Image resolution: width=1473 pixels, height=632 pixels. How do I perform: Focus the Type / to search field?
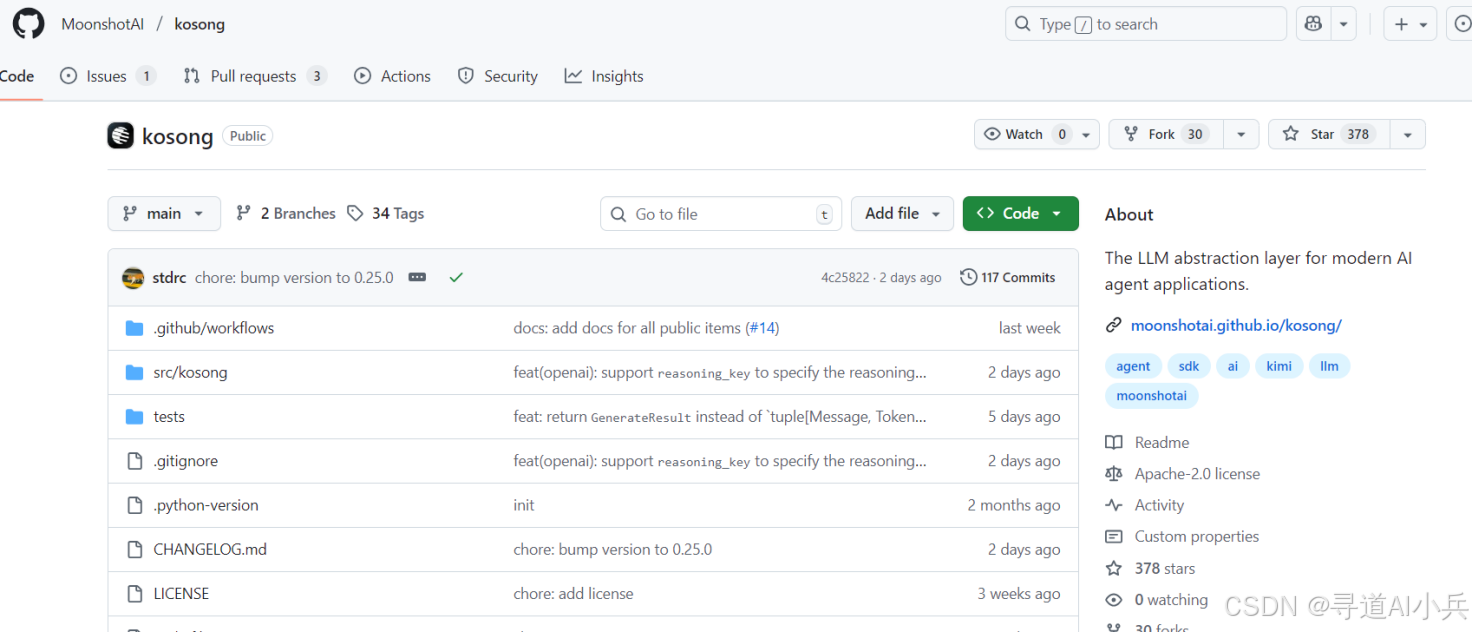1145,24
